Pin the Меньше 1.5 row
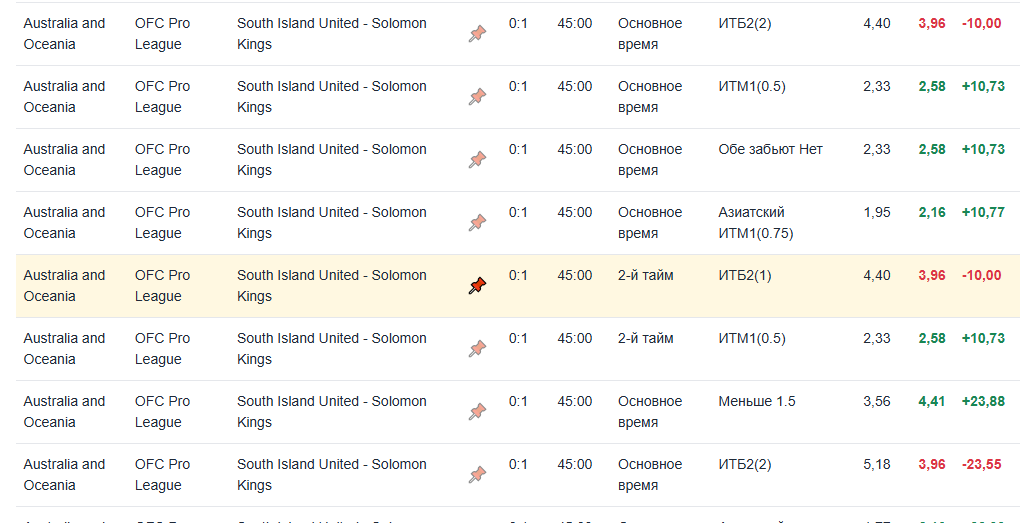 click(477, 412)
